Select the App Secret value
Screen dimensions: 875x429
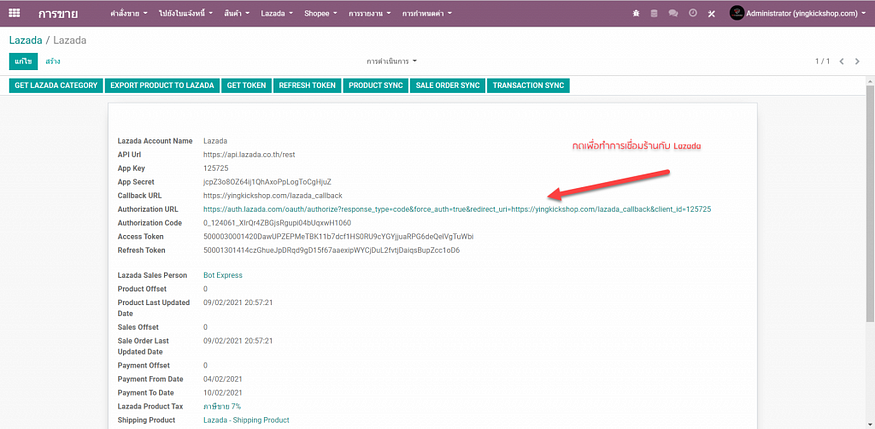[x=267, y=182]
